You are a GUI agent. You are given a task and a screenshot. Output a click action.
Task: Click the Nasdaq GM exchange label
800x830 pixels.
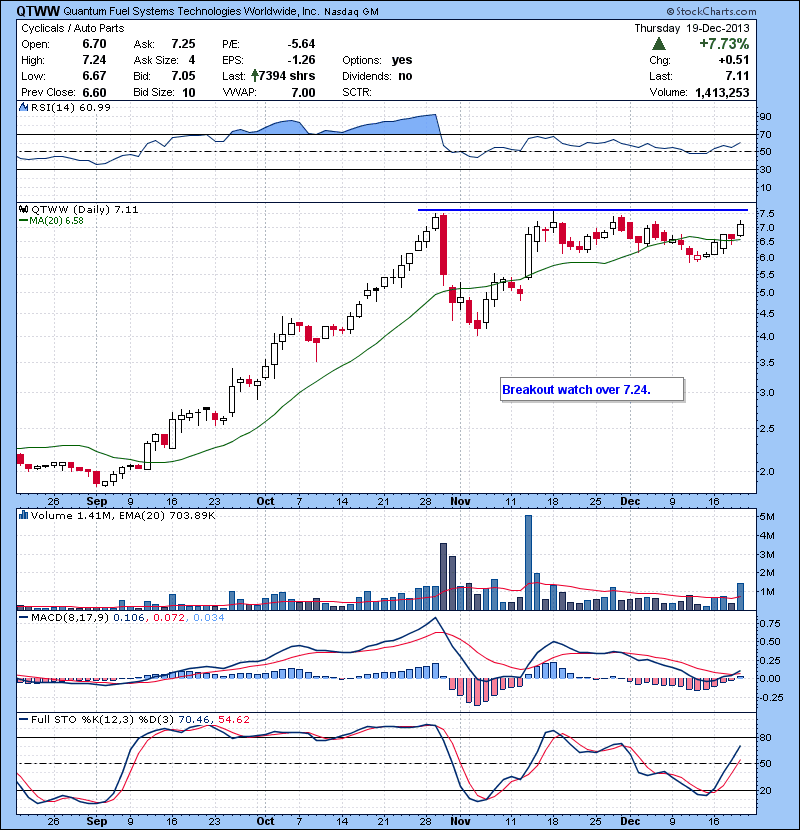(x=351, y=12)
